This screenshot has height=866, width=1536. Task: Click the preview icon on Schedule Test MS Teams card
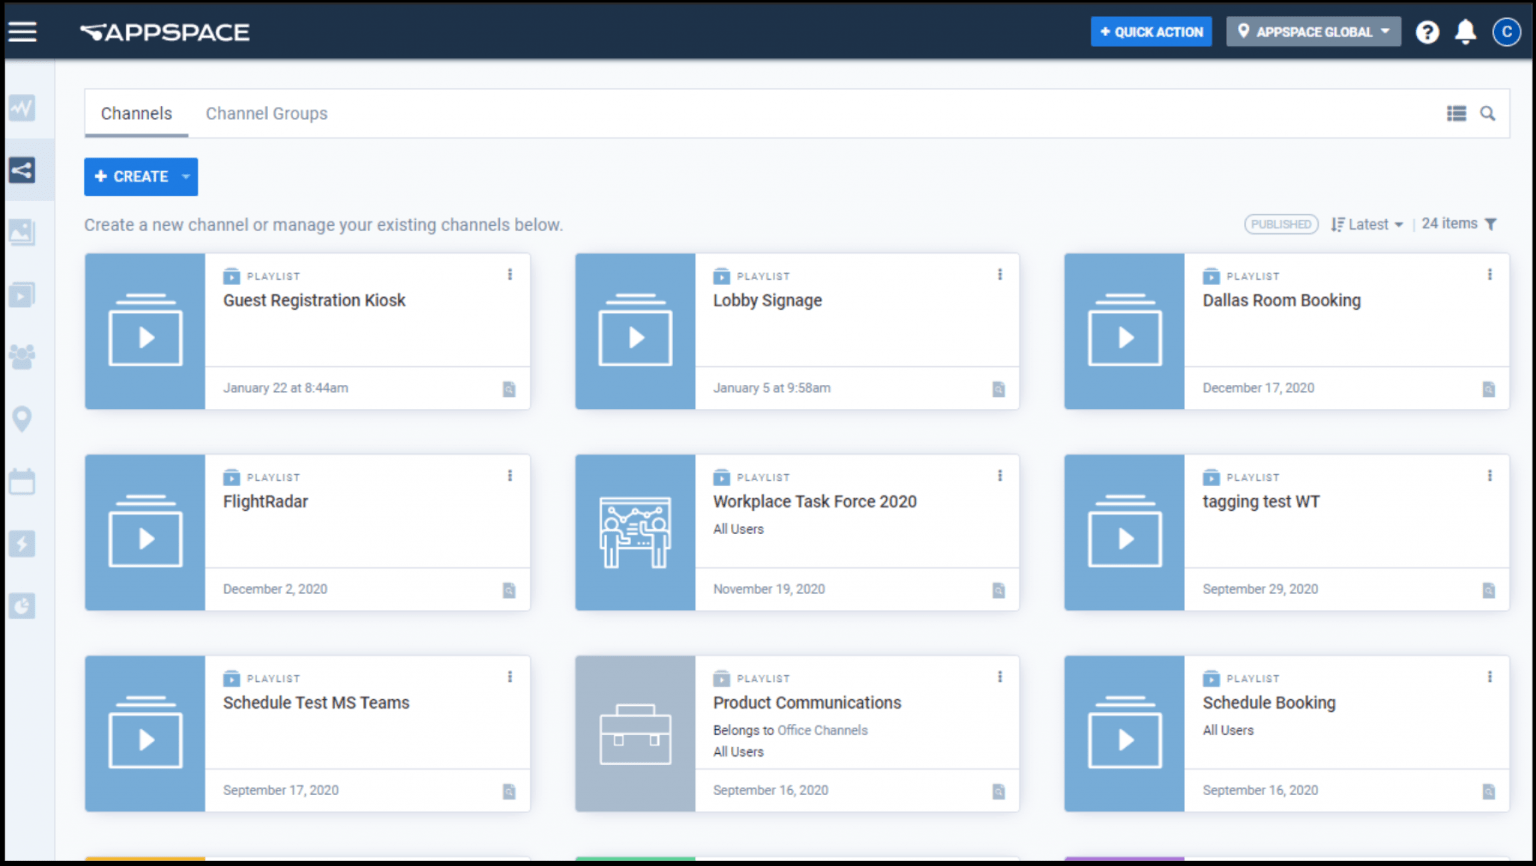click(509, 791)
